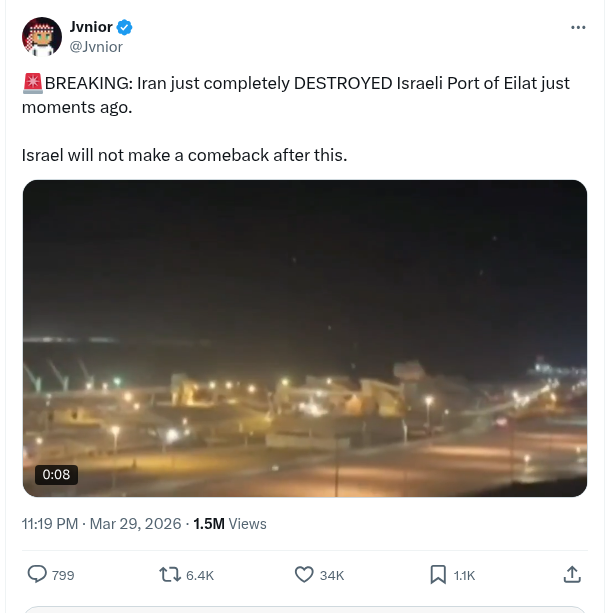Open Jvnior's profile avatar
608x613 pixels.
41,36
